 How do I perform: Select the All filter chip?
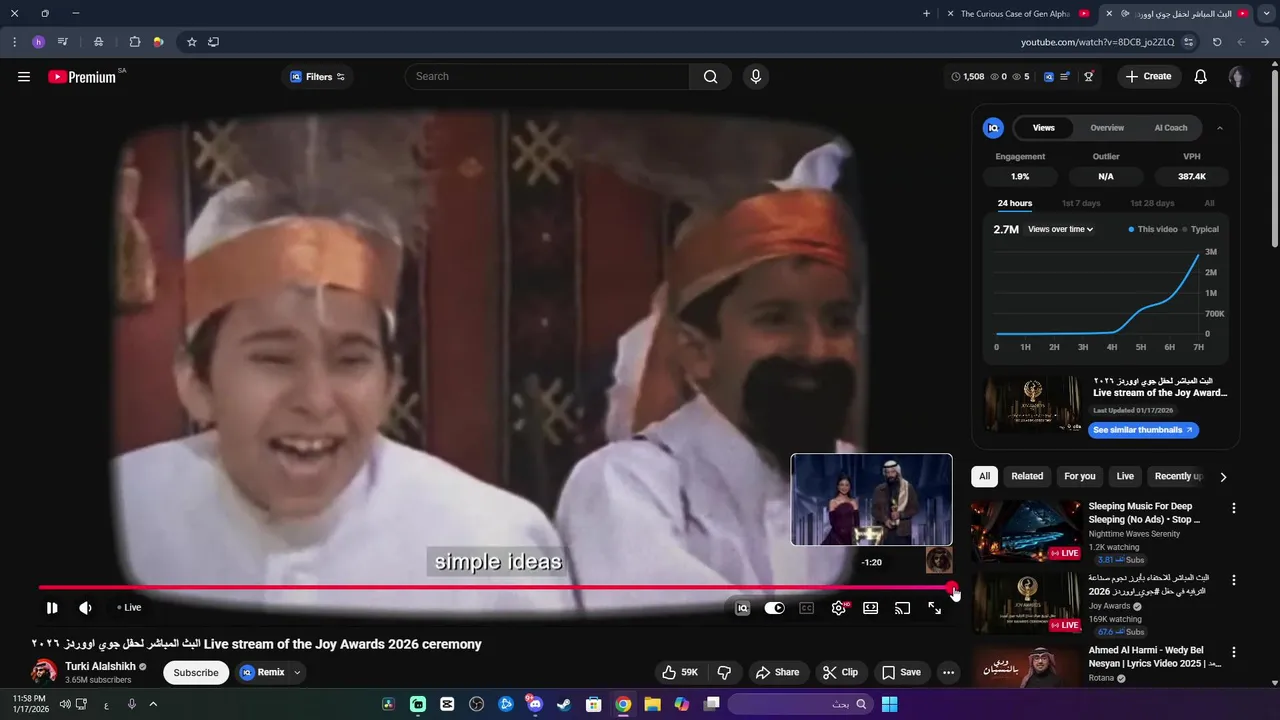[984, 477]
